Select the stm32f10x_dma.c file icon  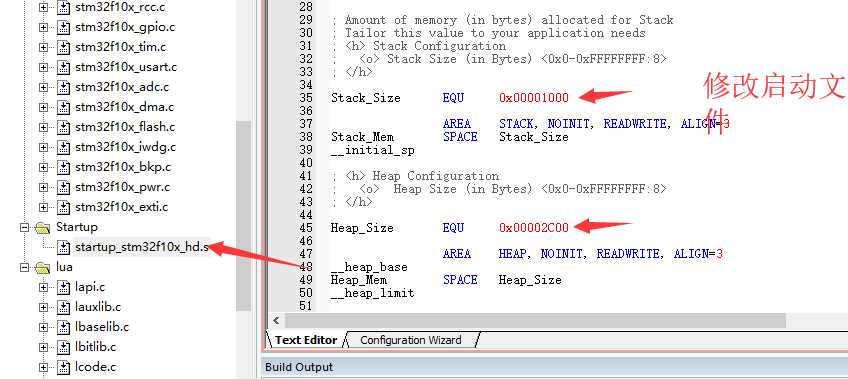click(x=64, y=108)
